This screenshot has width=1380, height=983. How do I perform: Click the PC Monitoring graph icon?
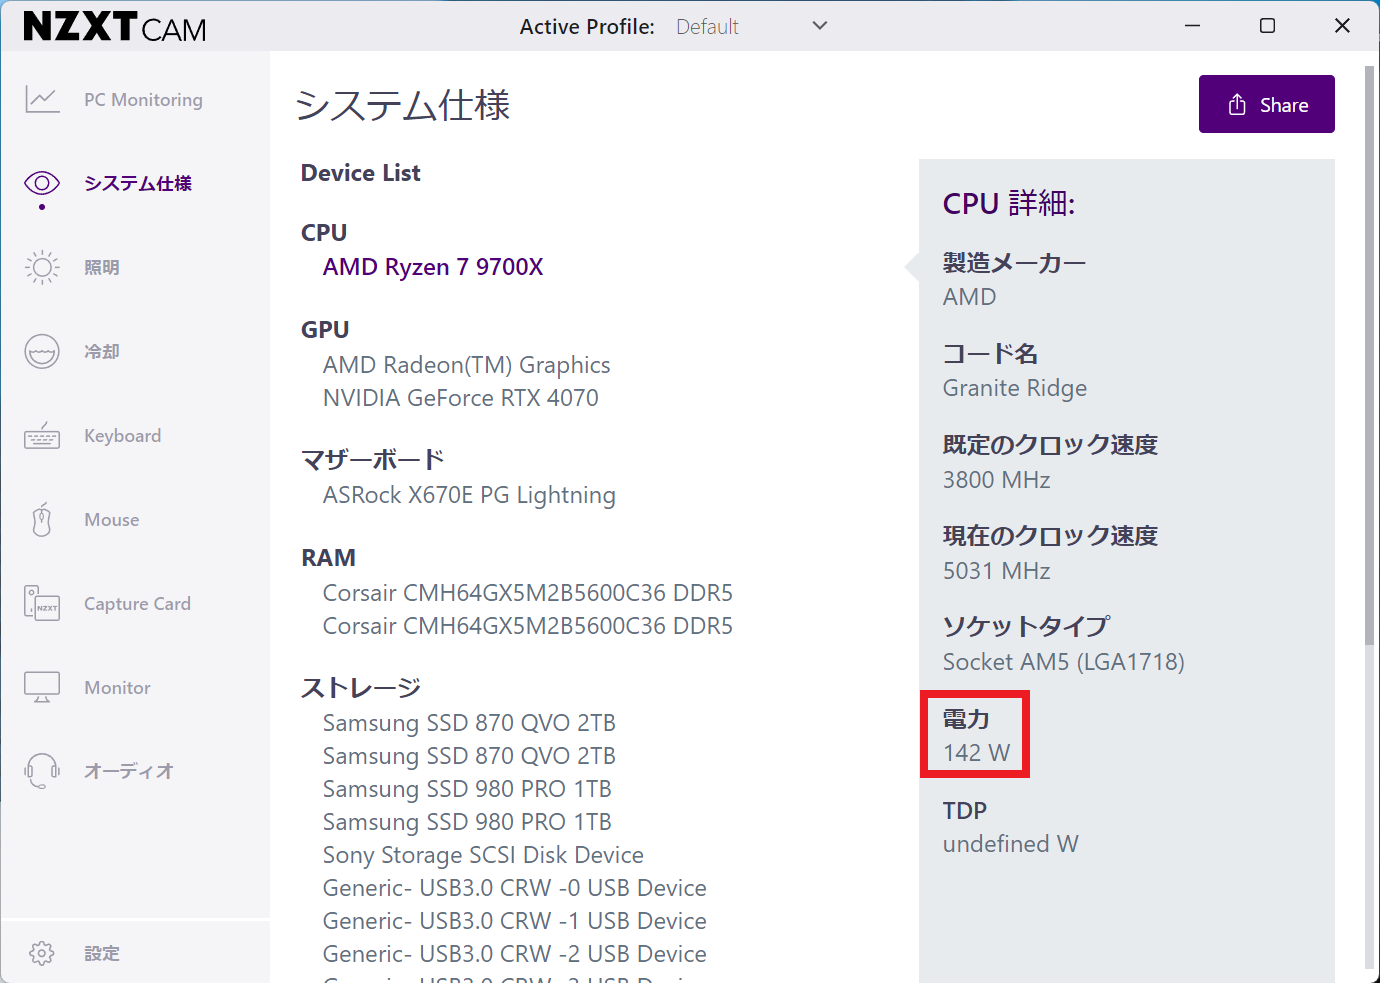pyautogui.click(x=42, y=100)
